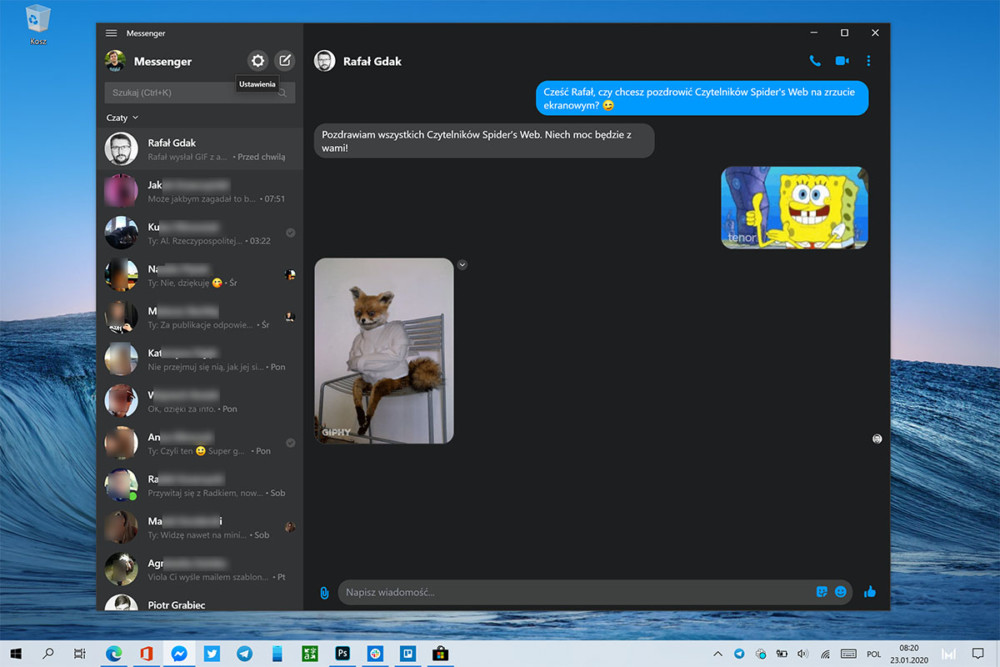
Task: Show hidden system tray icons
Action: click(x=717, y=654)
